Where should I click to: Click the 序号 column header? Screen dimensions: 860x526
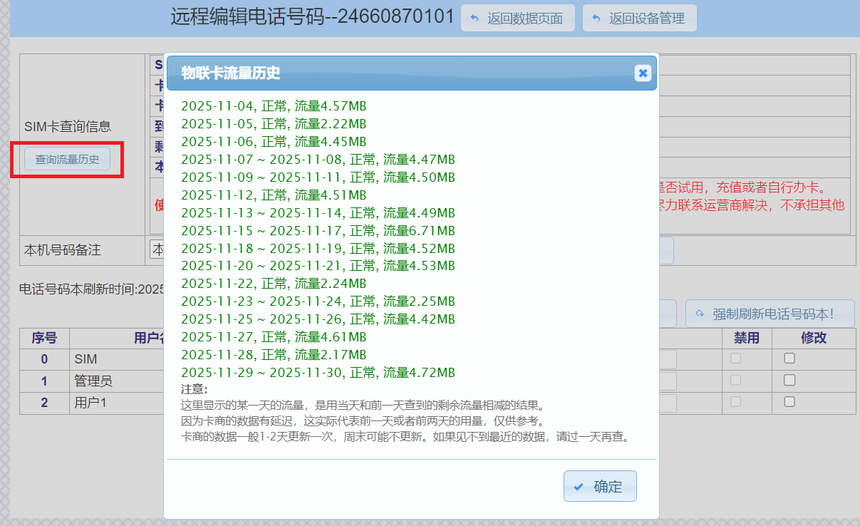click(x=44, y=338)
